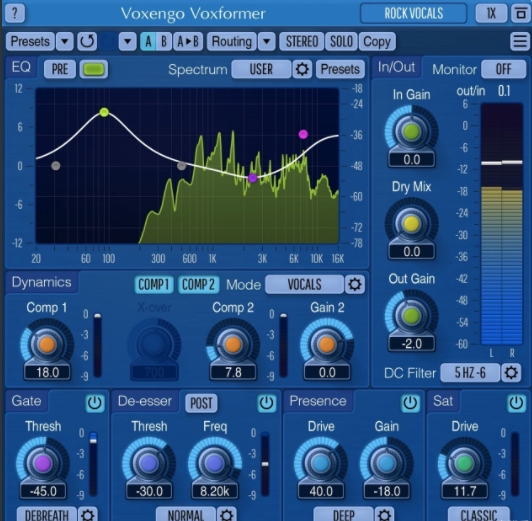
Task: Open the Dynamics VOCALS mode selector
Action: (x=304, y=284)
